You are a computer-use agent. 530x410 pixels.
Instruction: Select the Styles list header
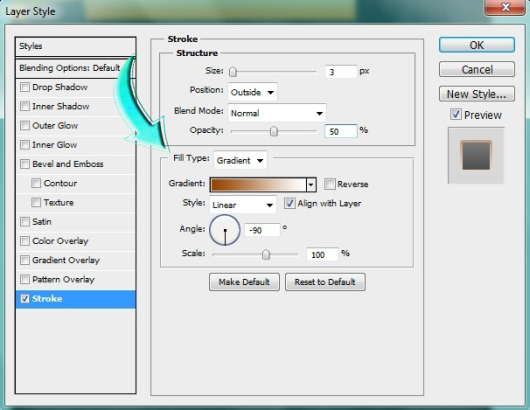pos(75,46)
